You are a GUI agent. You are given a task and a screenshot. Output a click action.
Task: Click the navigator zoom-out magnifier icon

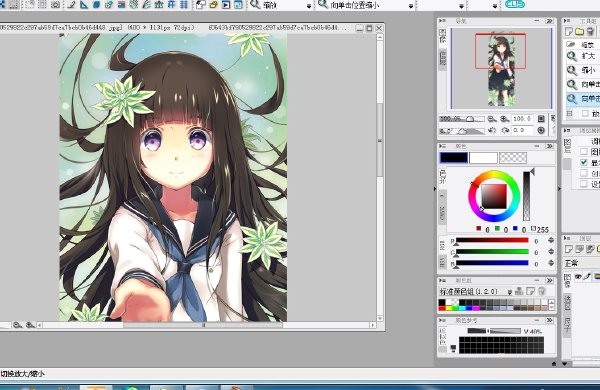(x=492, y=119)
